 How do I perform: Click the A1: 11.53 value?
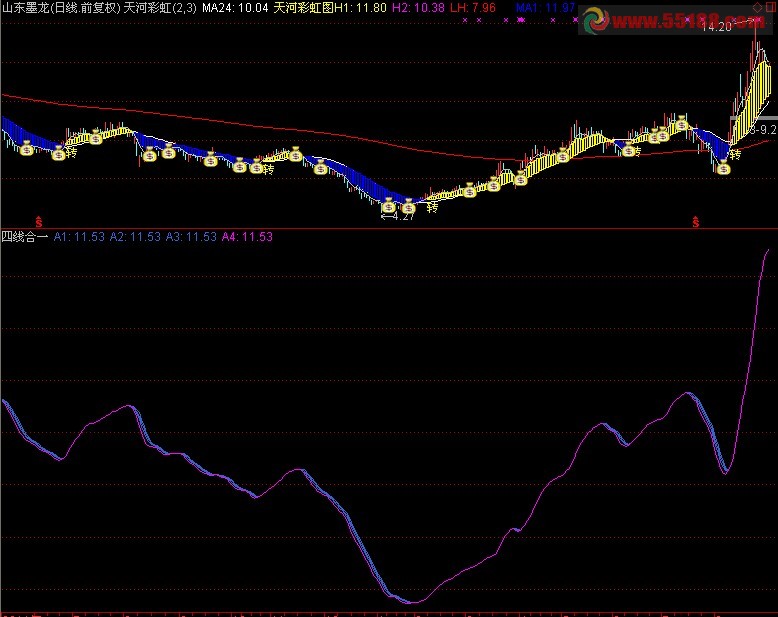tap(79, 237)
